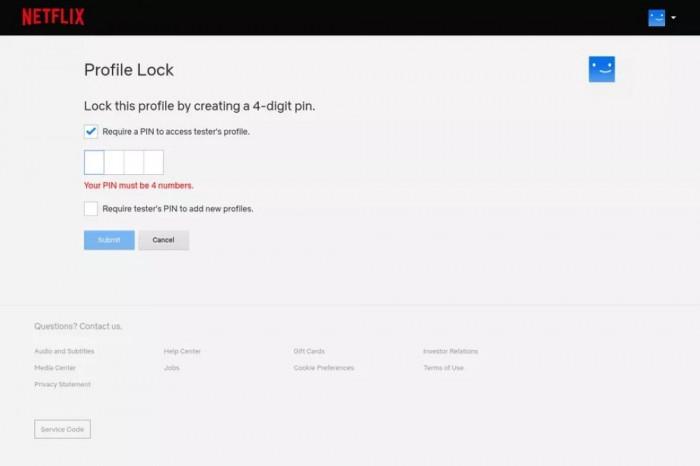Expand the account dropdown arrow
The height and width of the screenshot is (466, 700).
pyautogui.click(x=673, y=18)
